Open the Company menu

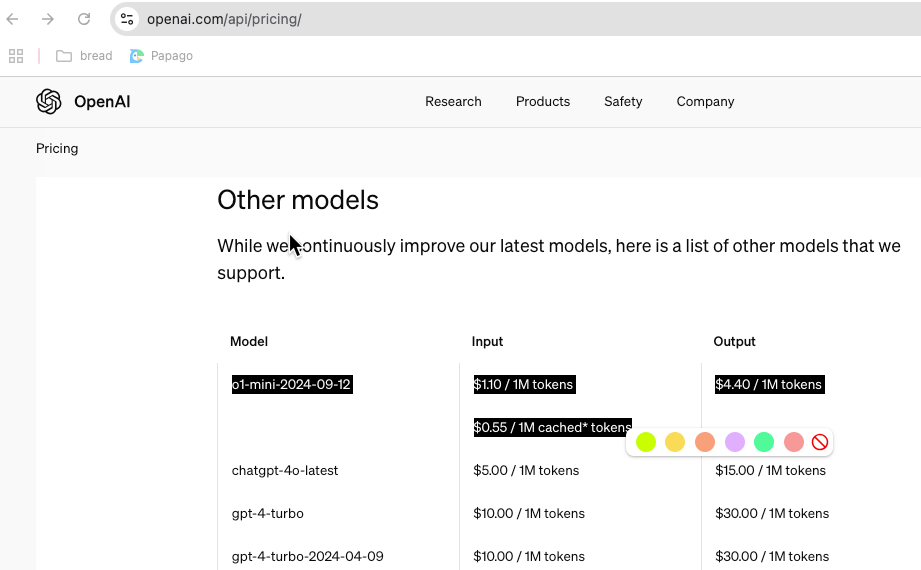click(705, 102)
